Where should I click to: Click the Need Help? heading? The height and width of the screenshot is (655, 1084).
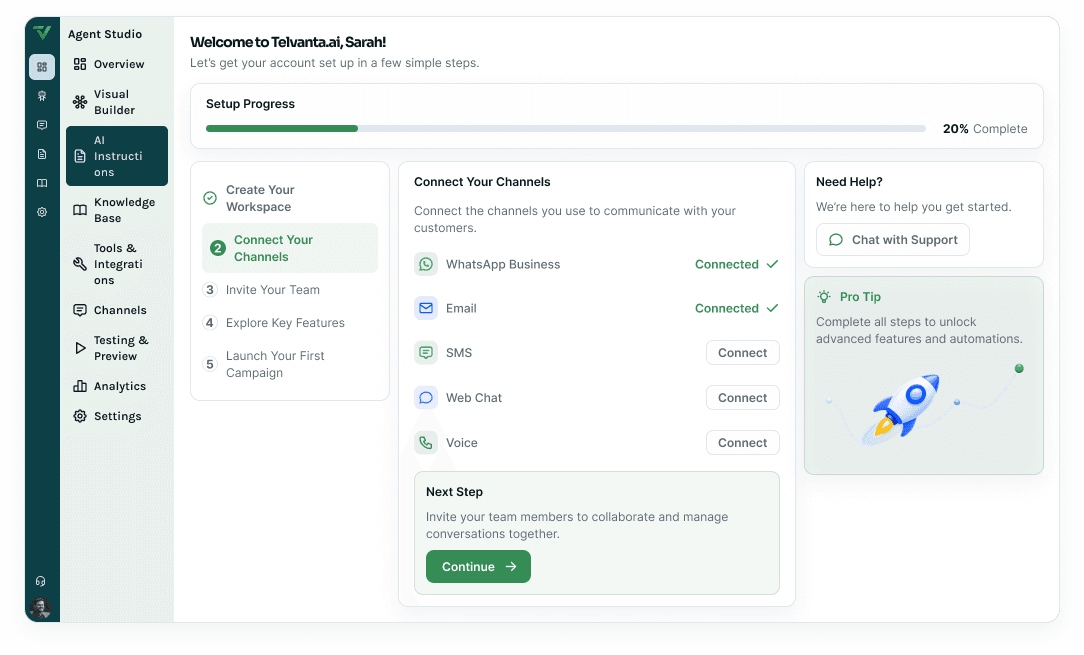pos(849,182)
